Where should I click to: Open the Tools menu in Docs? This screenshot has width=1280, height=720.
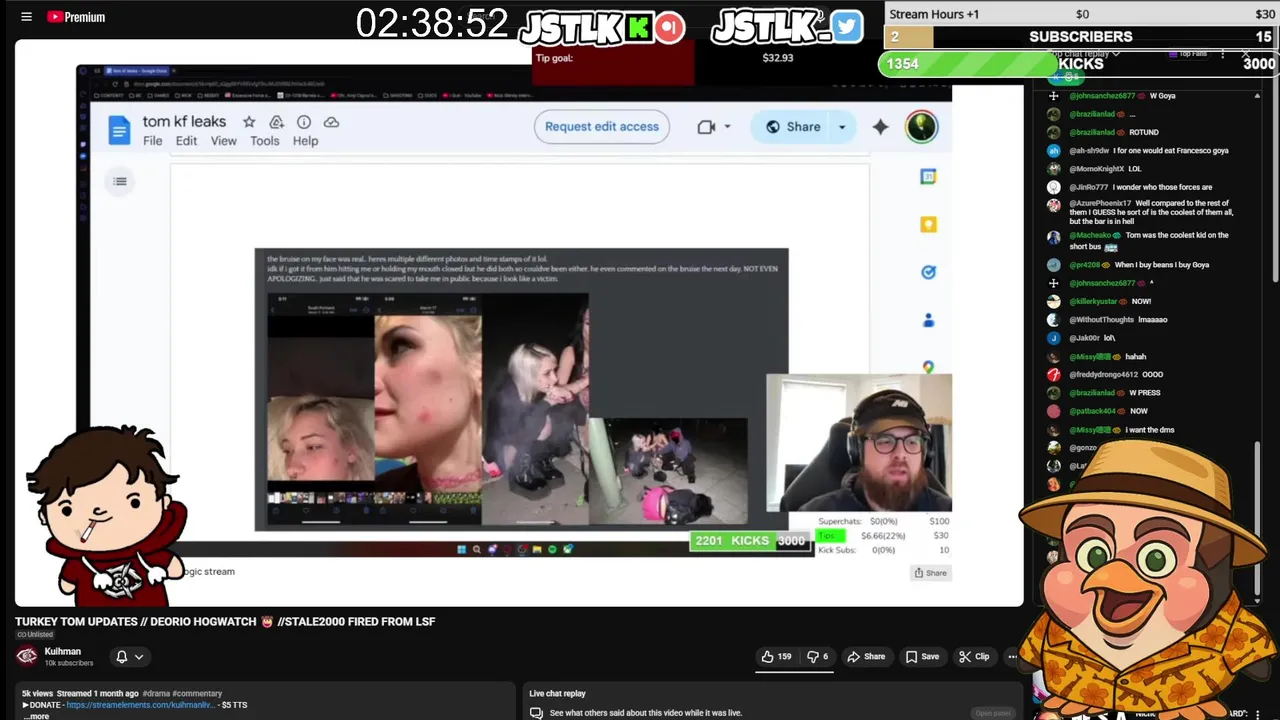(x=265, y=141)
